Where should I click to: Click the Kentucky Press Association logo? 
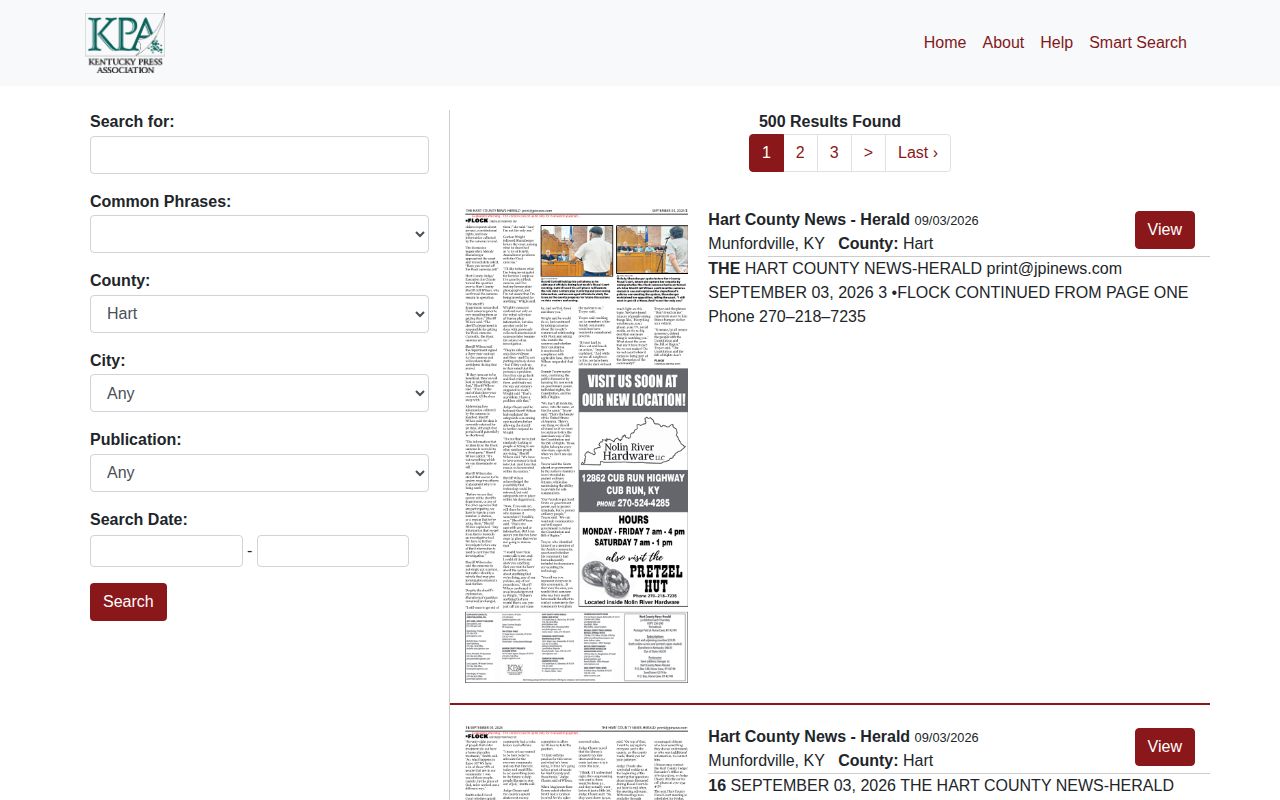(125, 43)
